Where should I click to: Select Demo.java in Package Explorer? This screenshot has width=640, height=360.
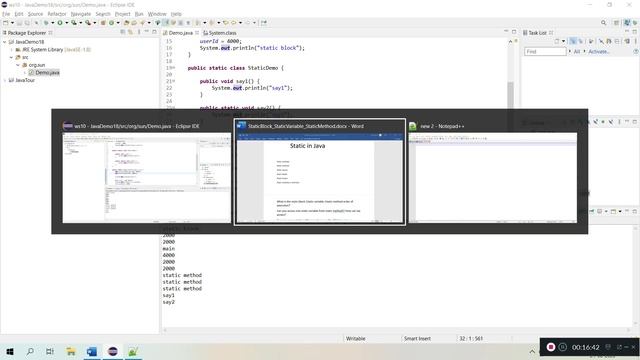44,73
